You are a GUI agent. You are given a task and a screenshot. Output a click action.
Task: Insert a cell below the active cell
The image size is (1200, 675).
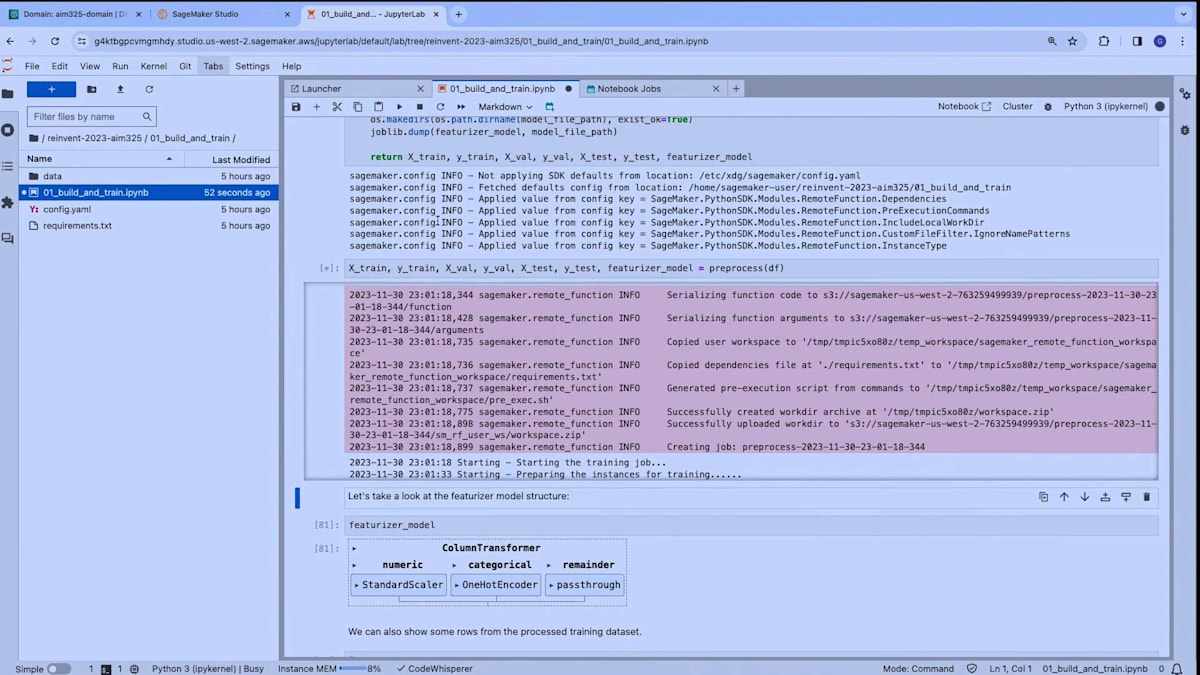click(1125, 497)
